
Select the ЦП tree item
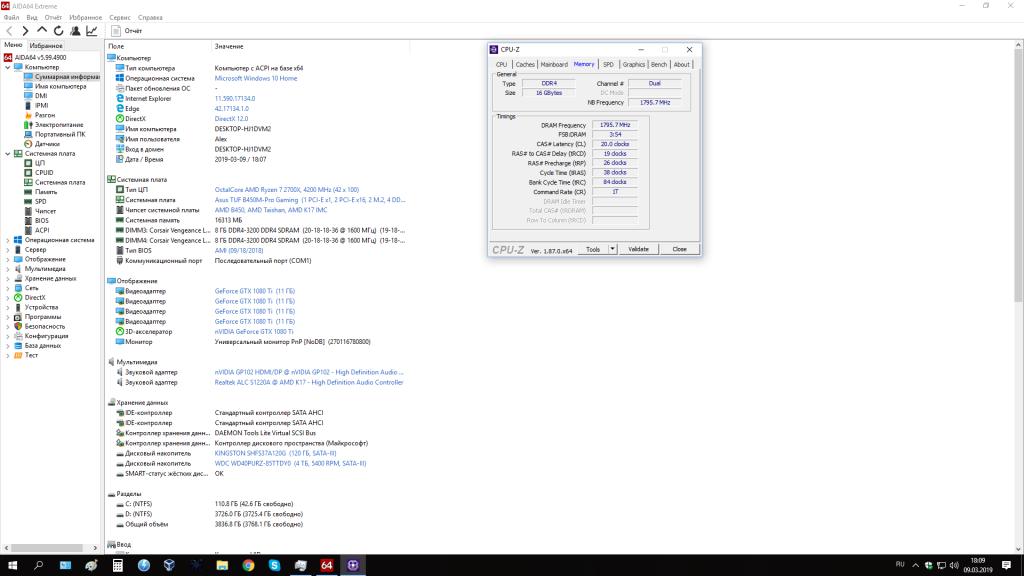click(x=40, y=163)
